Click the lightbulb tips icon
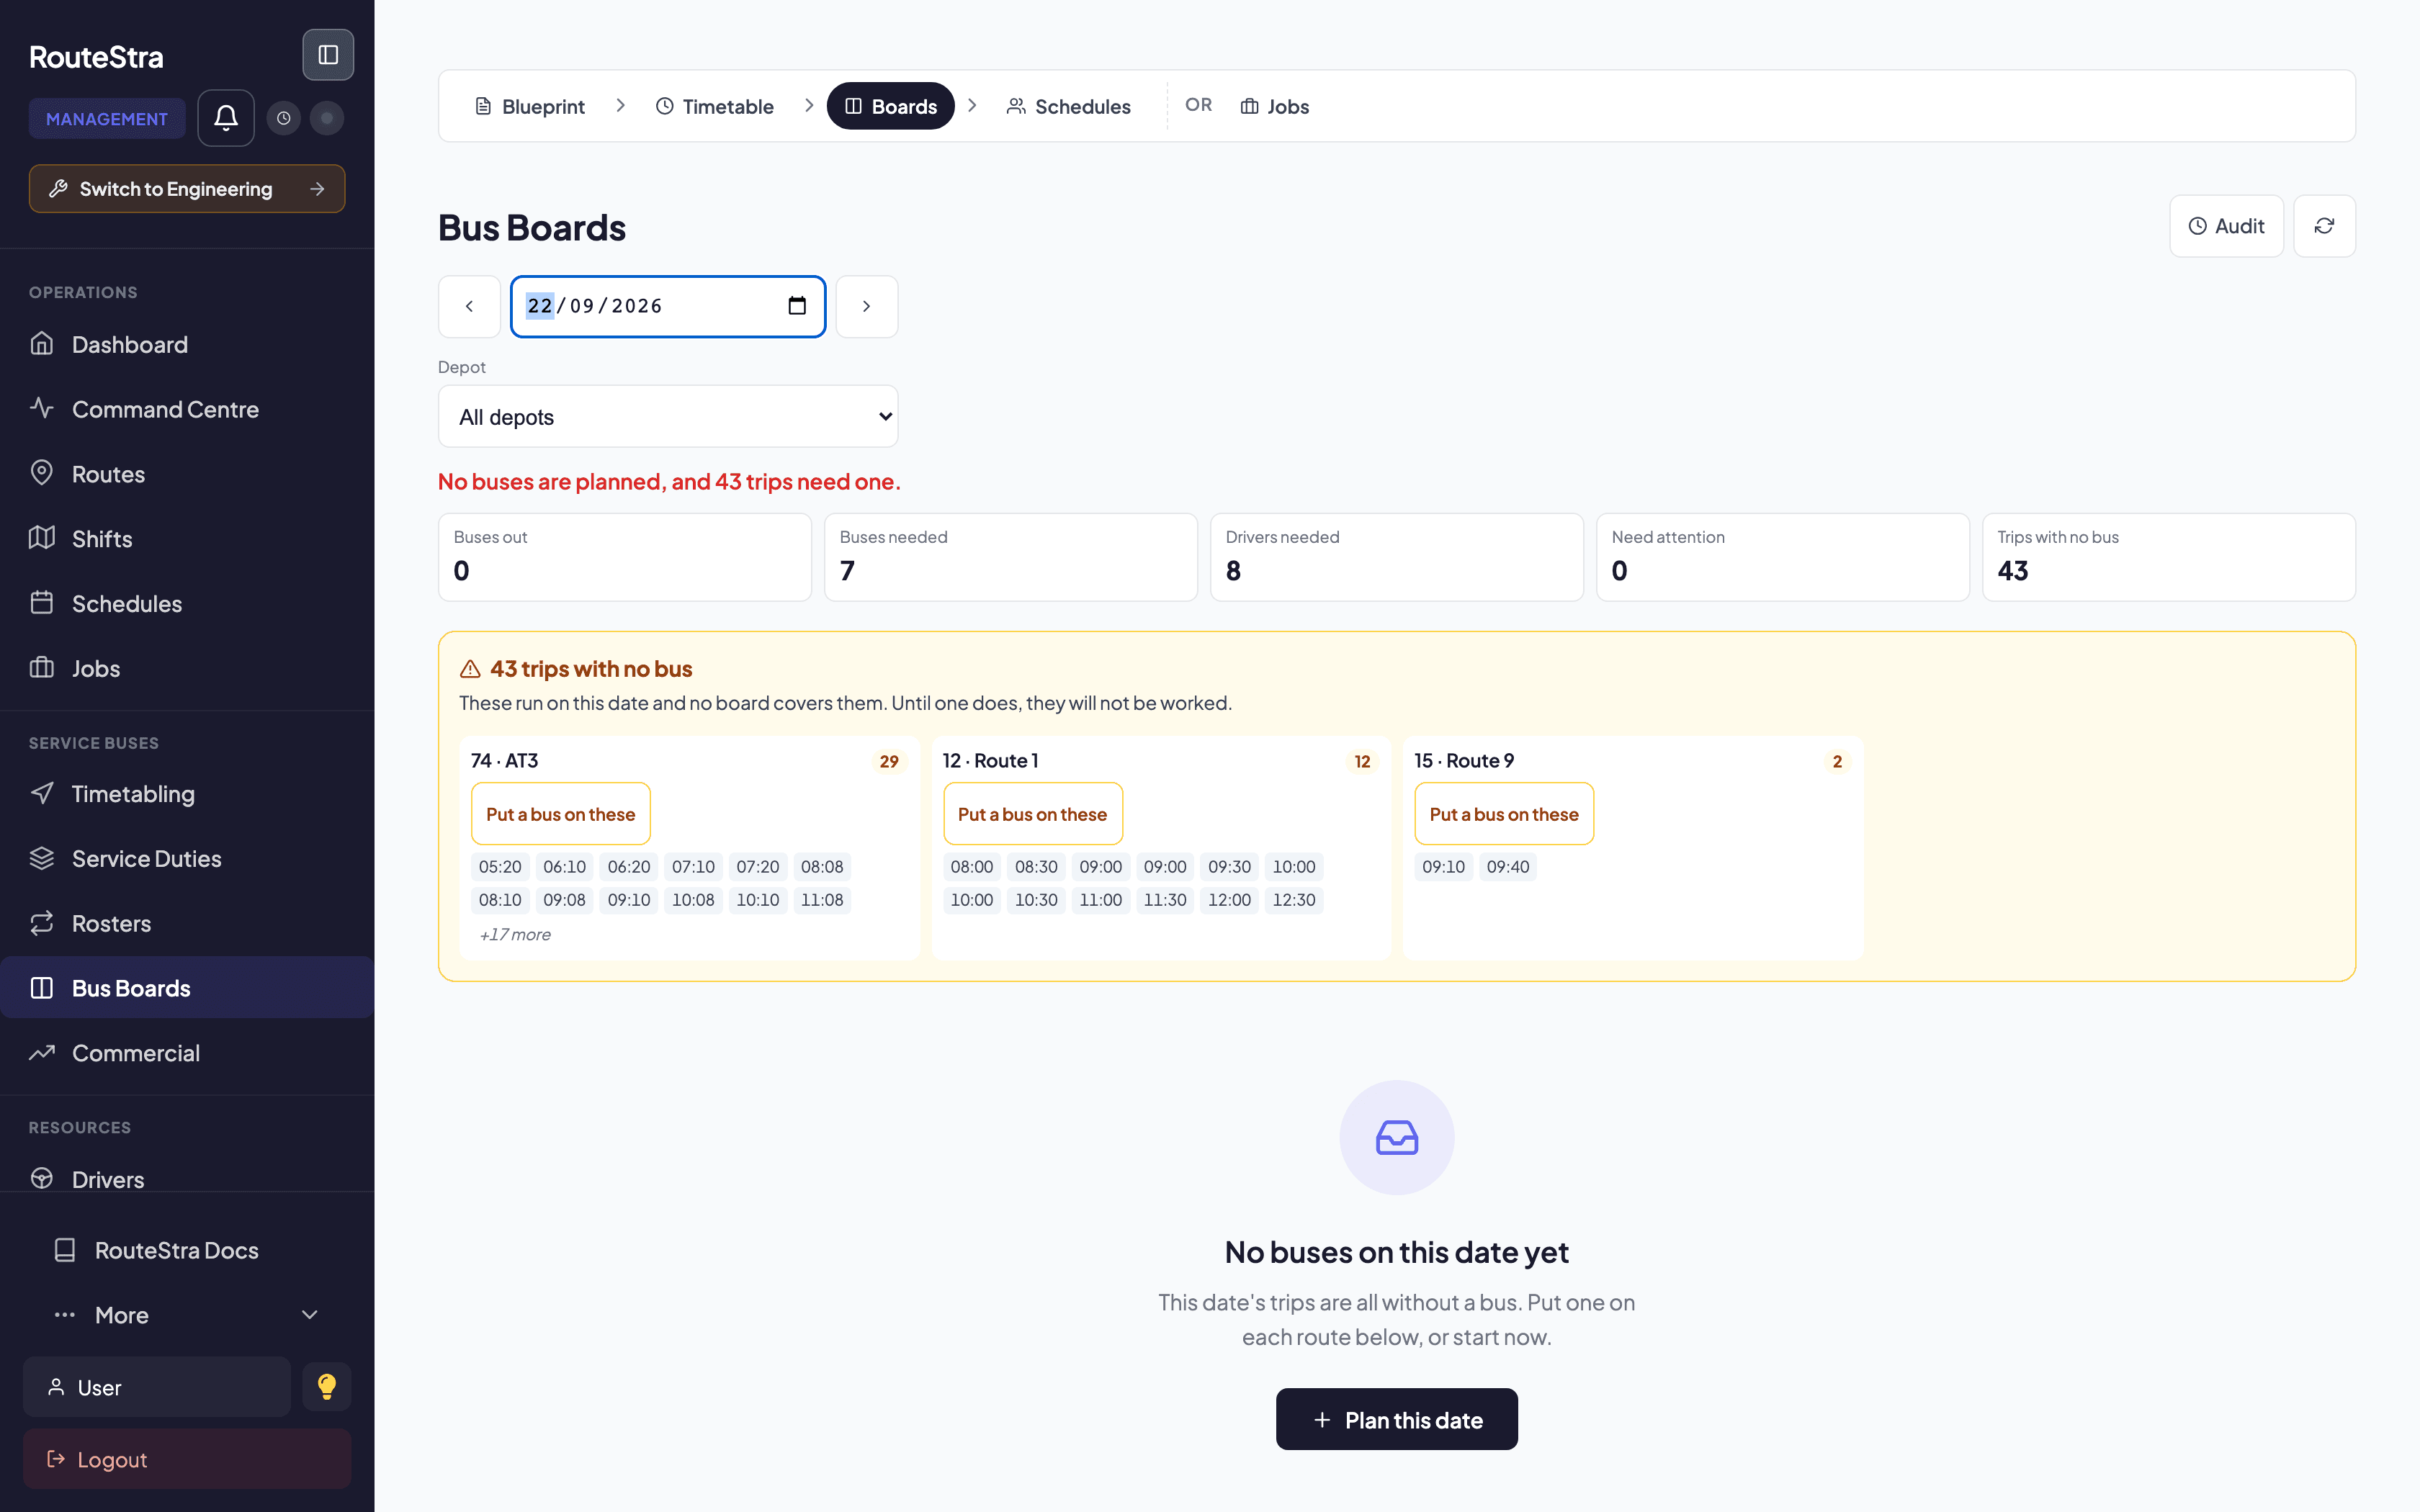This screenshot has height=1512, width=2420. pyautogui.click(x=327, y=1387)
